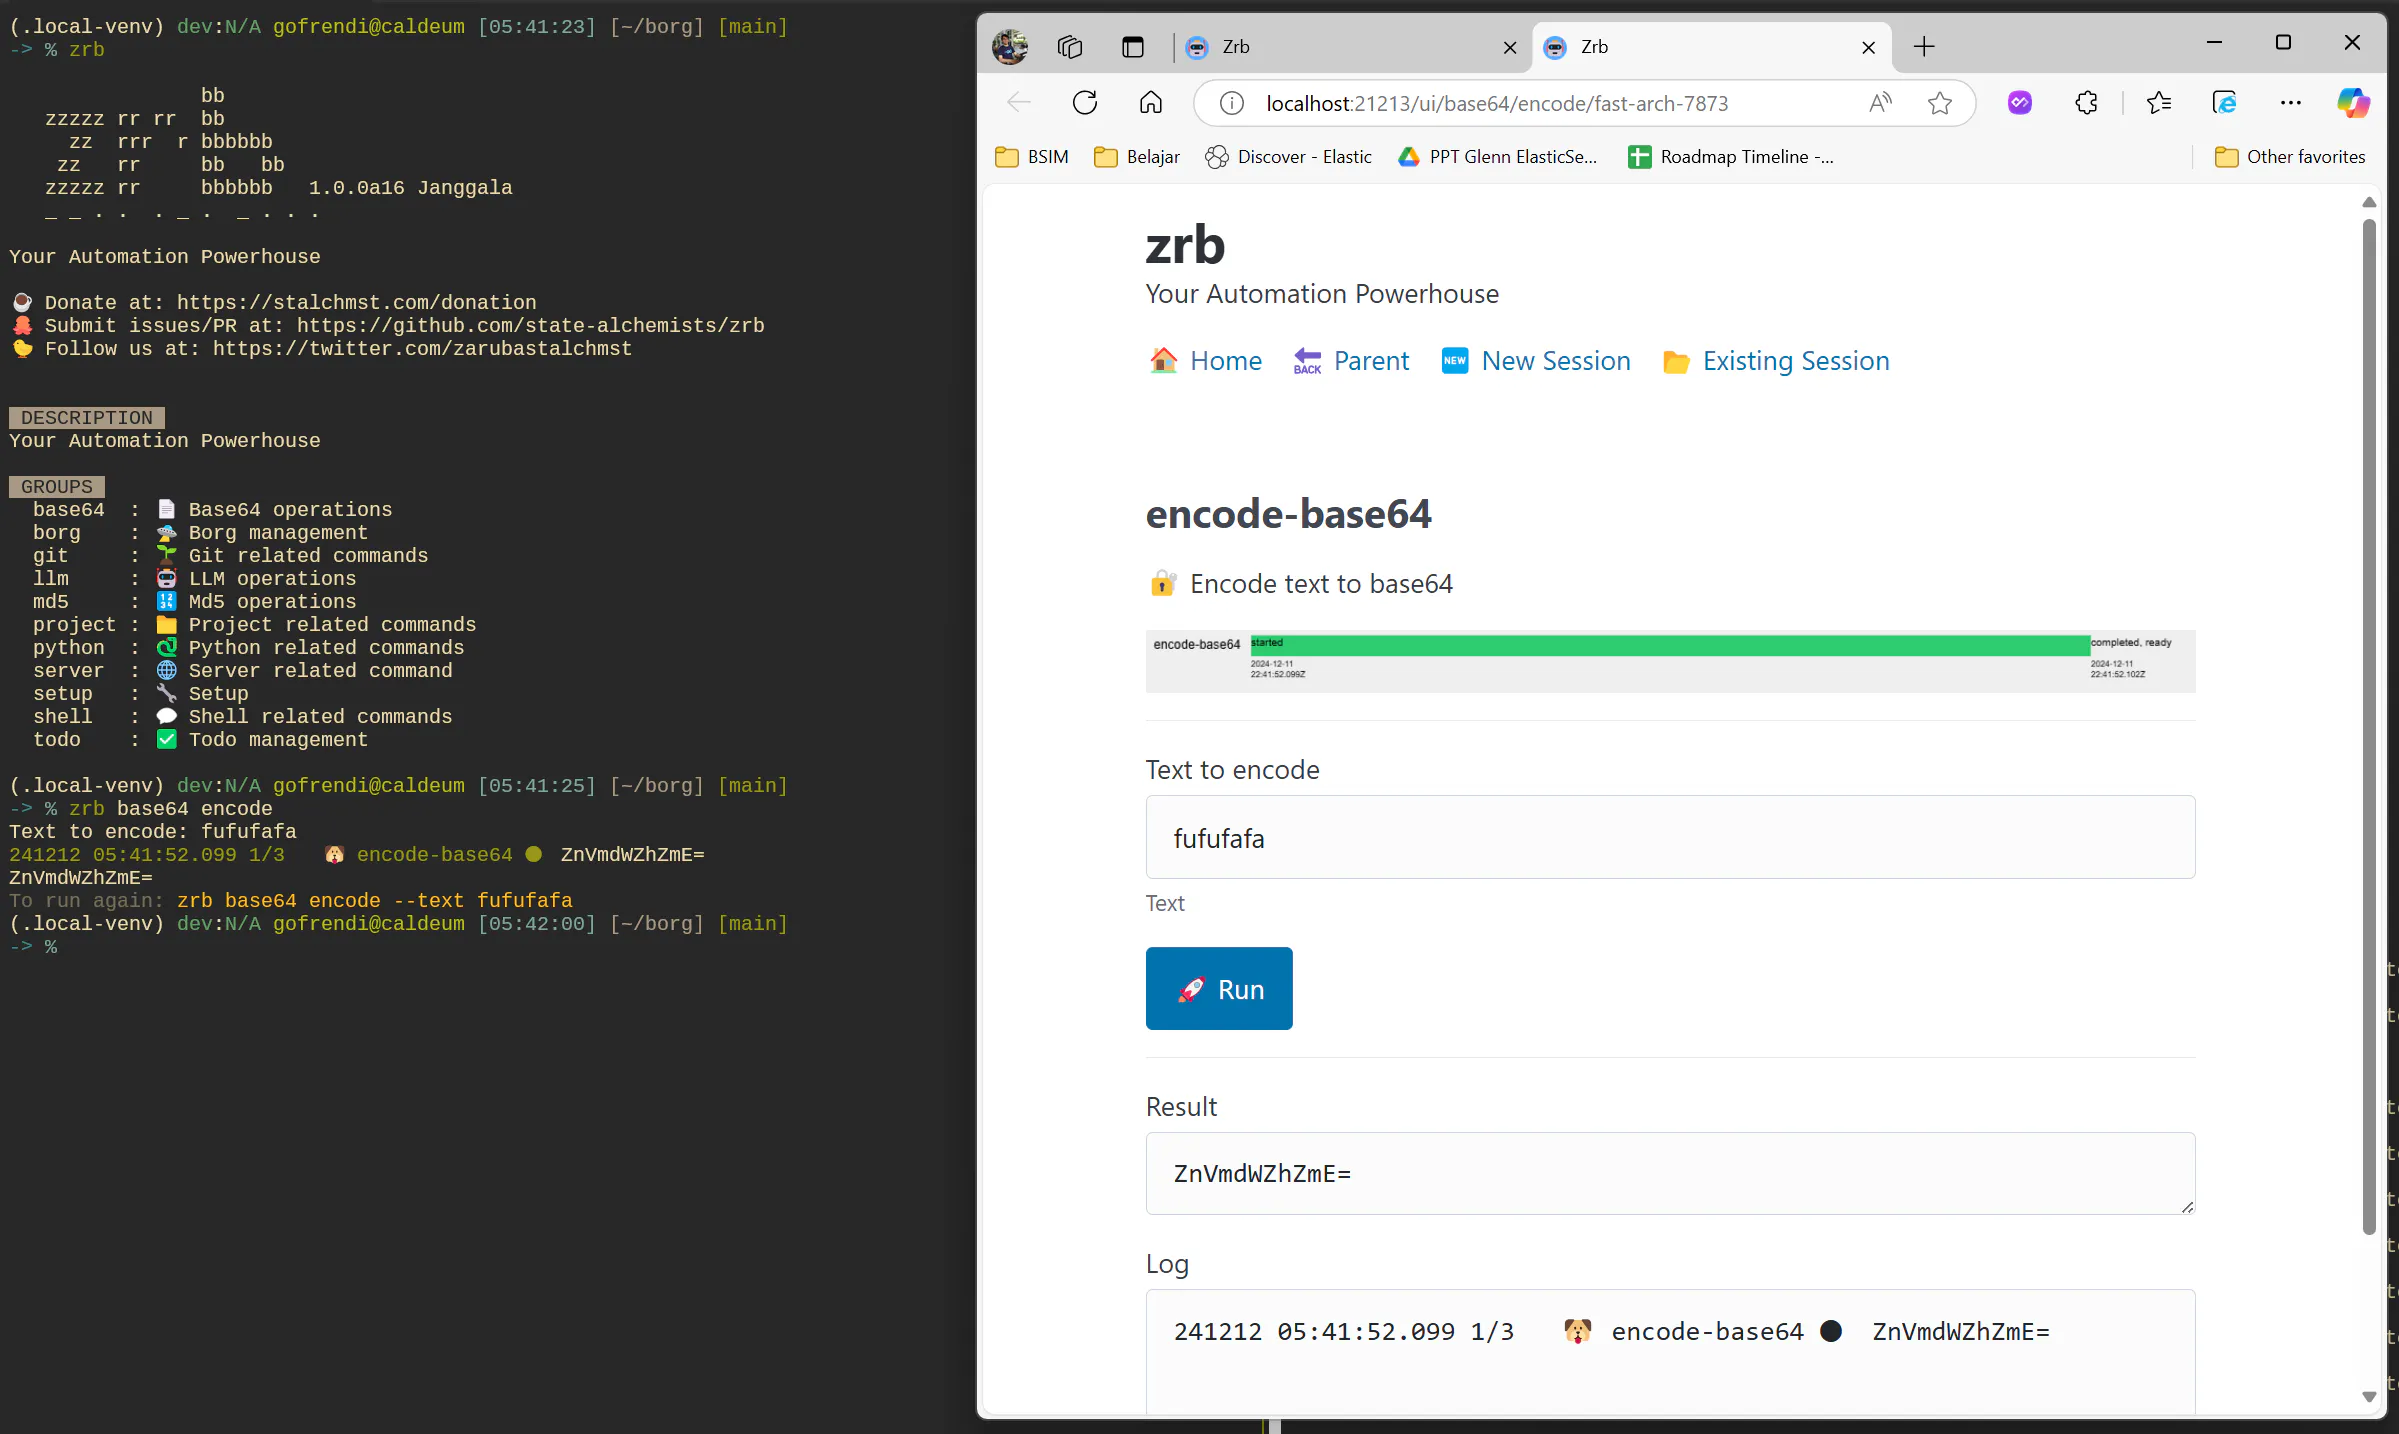
Task: Click the 'base64' group row in terminal
Action: [x=212, y=510]
